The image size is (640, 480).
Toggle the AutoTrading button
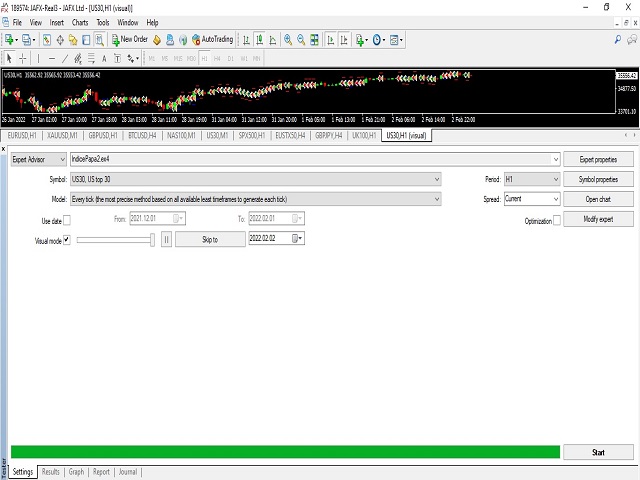(x=213, y=40)
